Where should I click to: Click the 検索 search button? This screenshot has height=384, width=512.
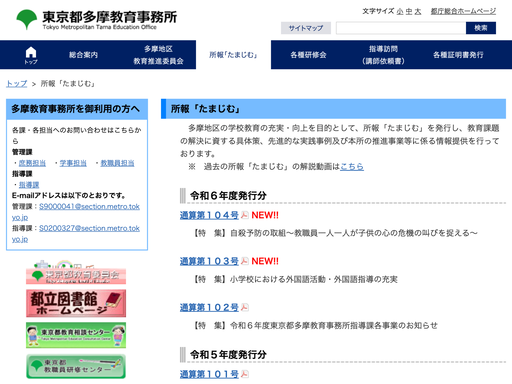tap(481, 28)
